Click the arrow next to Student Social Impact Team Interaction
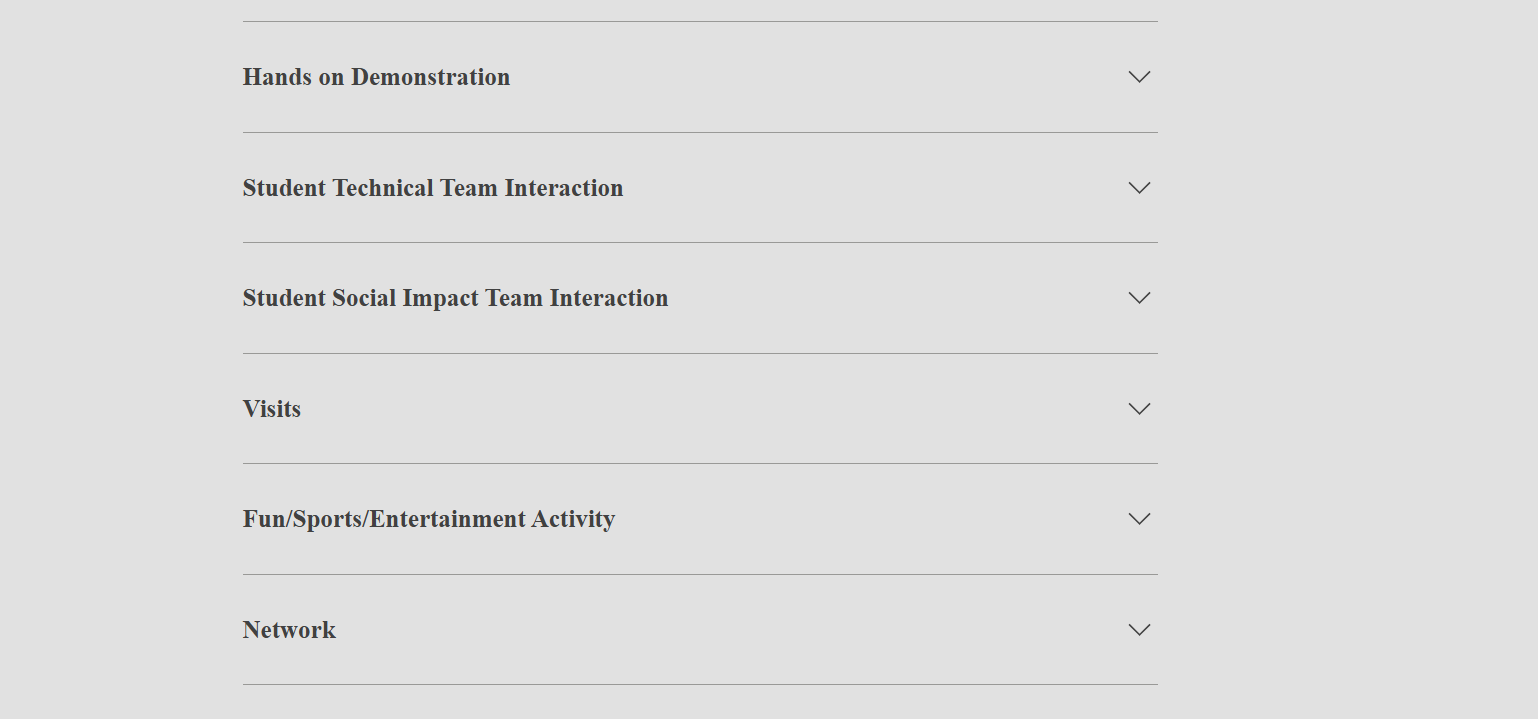1538x719 pixels. coord(1139,298)
